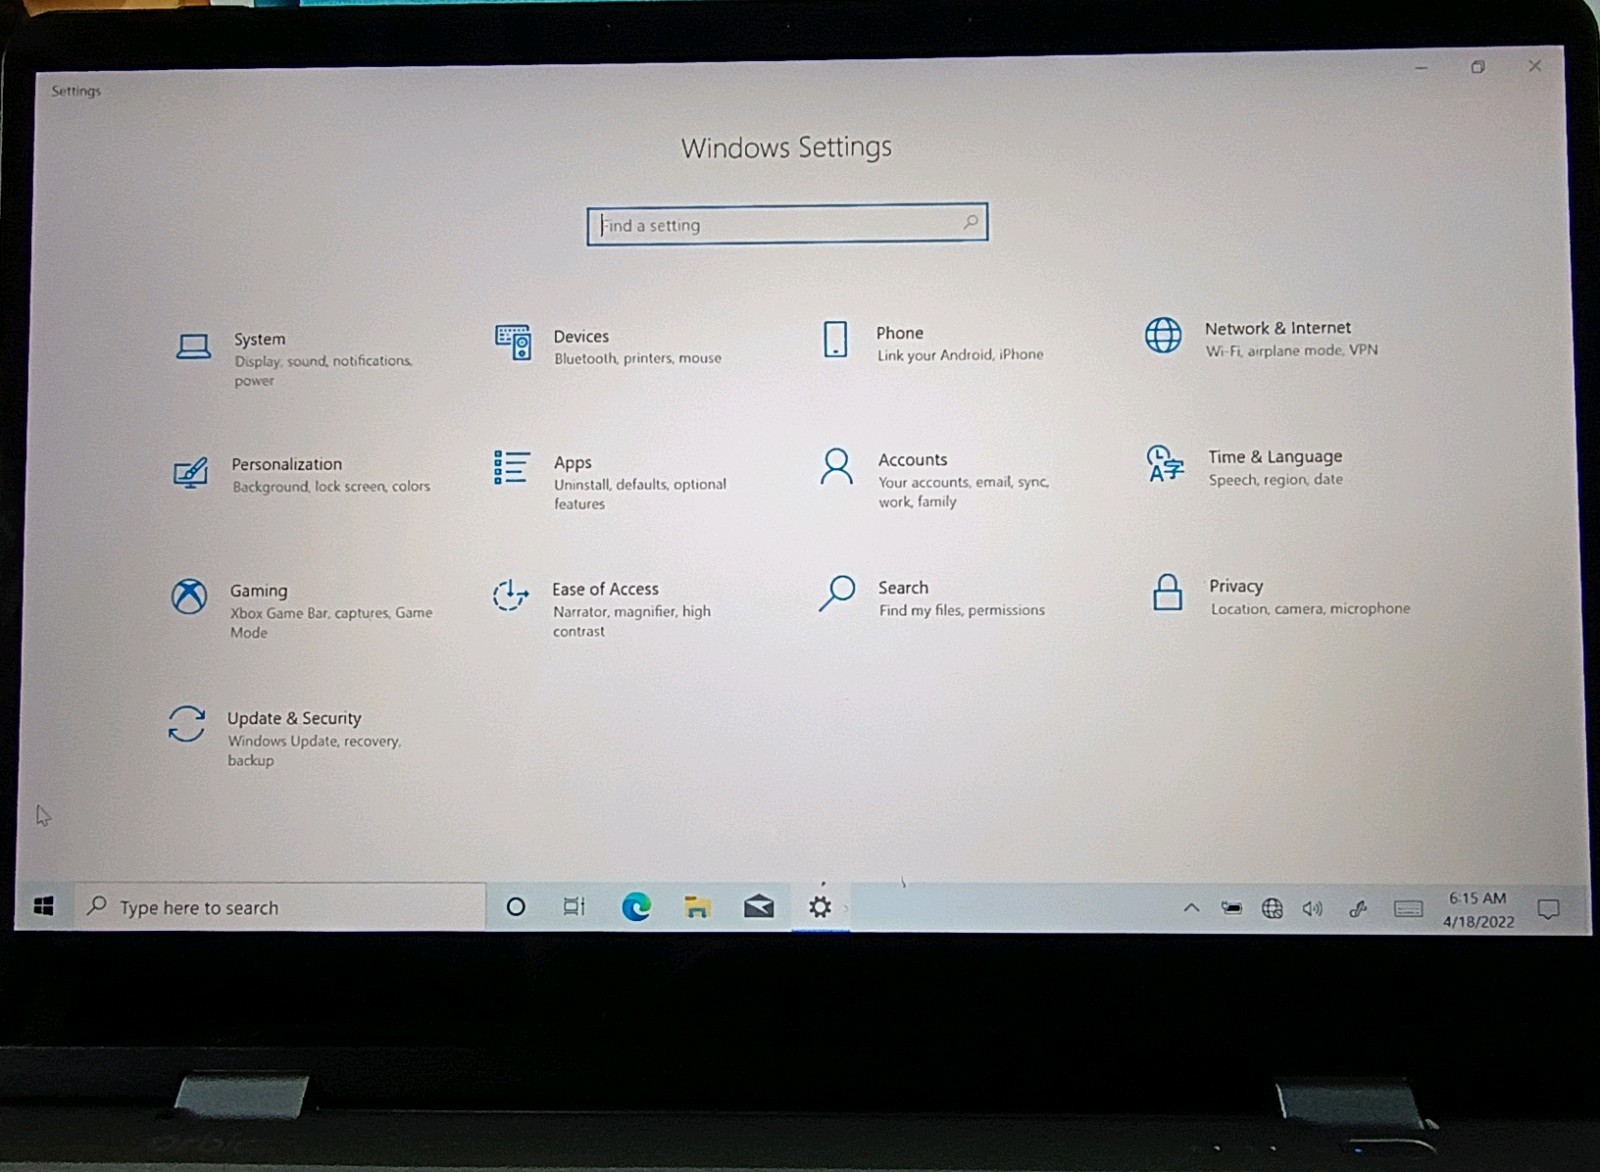Viewport: 1600px width, 1172px height.
Task: Open the System laptop icon
Action: [x=193, y=347]
